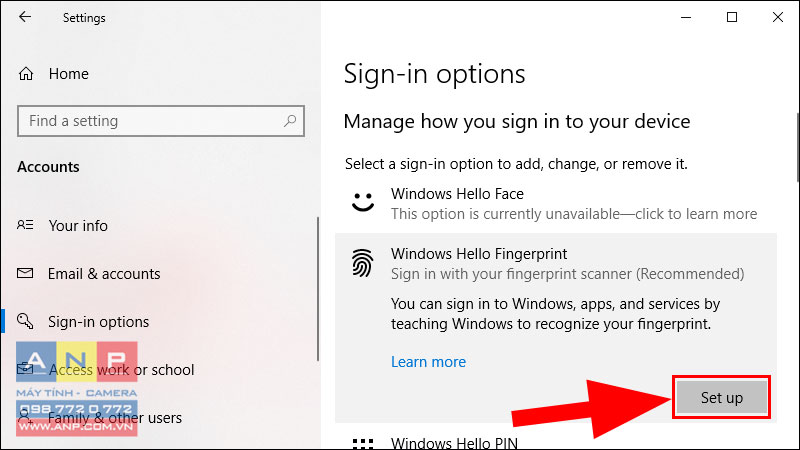
Task: Click the Email & accounts envelope icon
Action: (25, 273)
